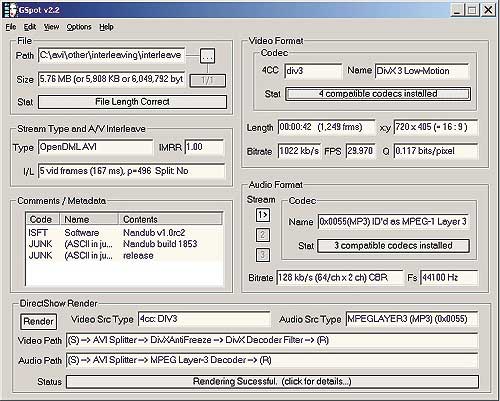Open the File menu
This screenshot has height=401, width=500.
pyautogui.click(x=11, y=27)
